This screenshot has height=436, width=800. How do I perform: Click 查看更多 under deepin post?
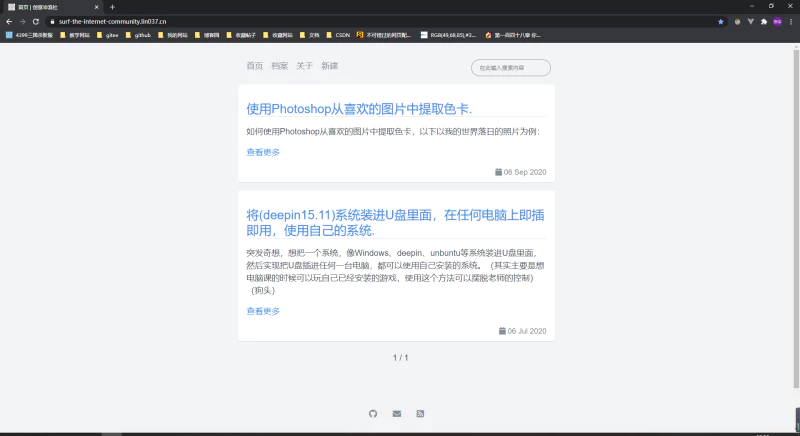click(263, 311)
